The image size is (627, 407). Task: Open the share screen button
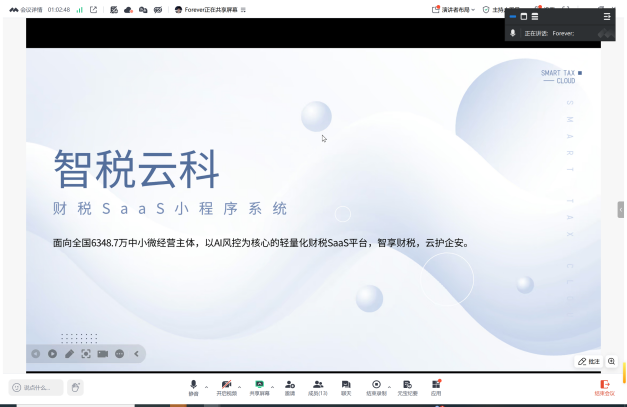coord(260,387)
